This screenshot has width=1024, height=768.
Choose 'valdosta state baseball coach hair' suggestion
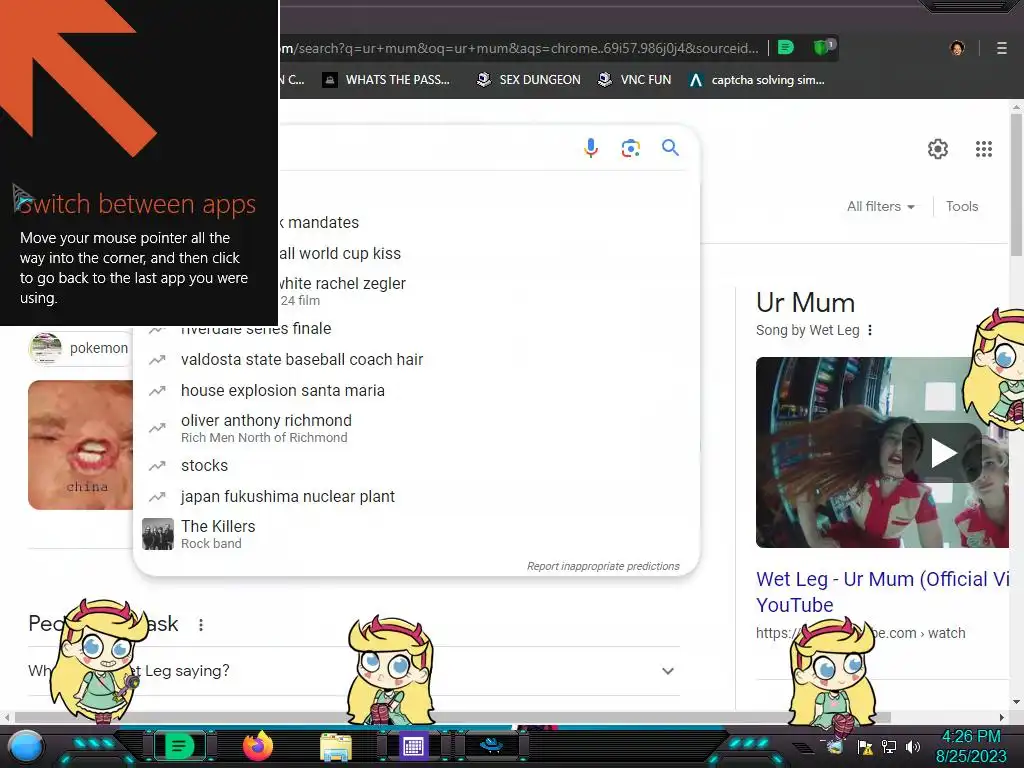coord(417,359)
